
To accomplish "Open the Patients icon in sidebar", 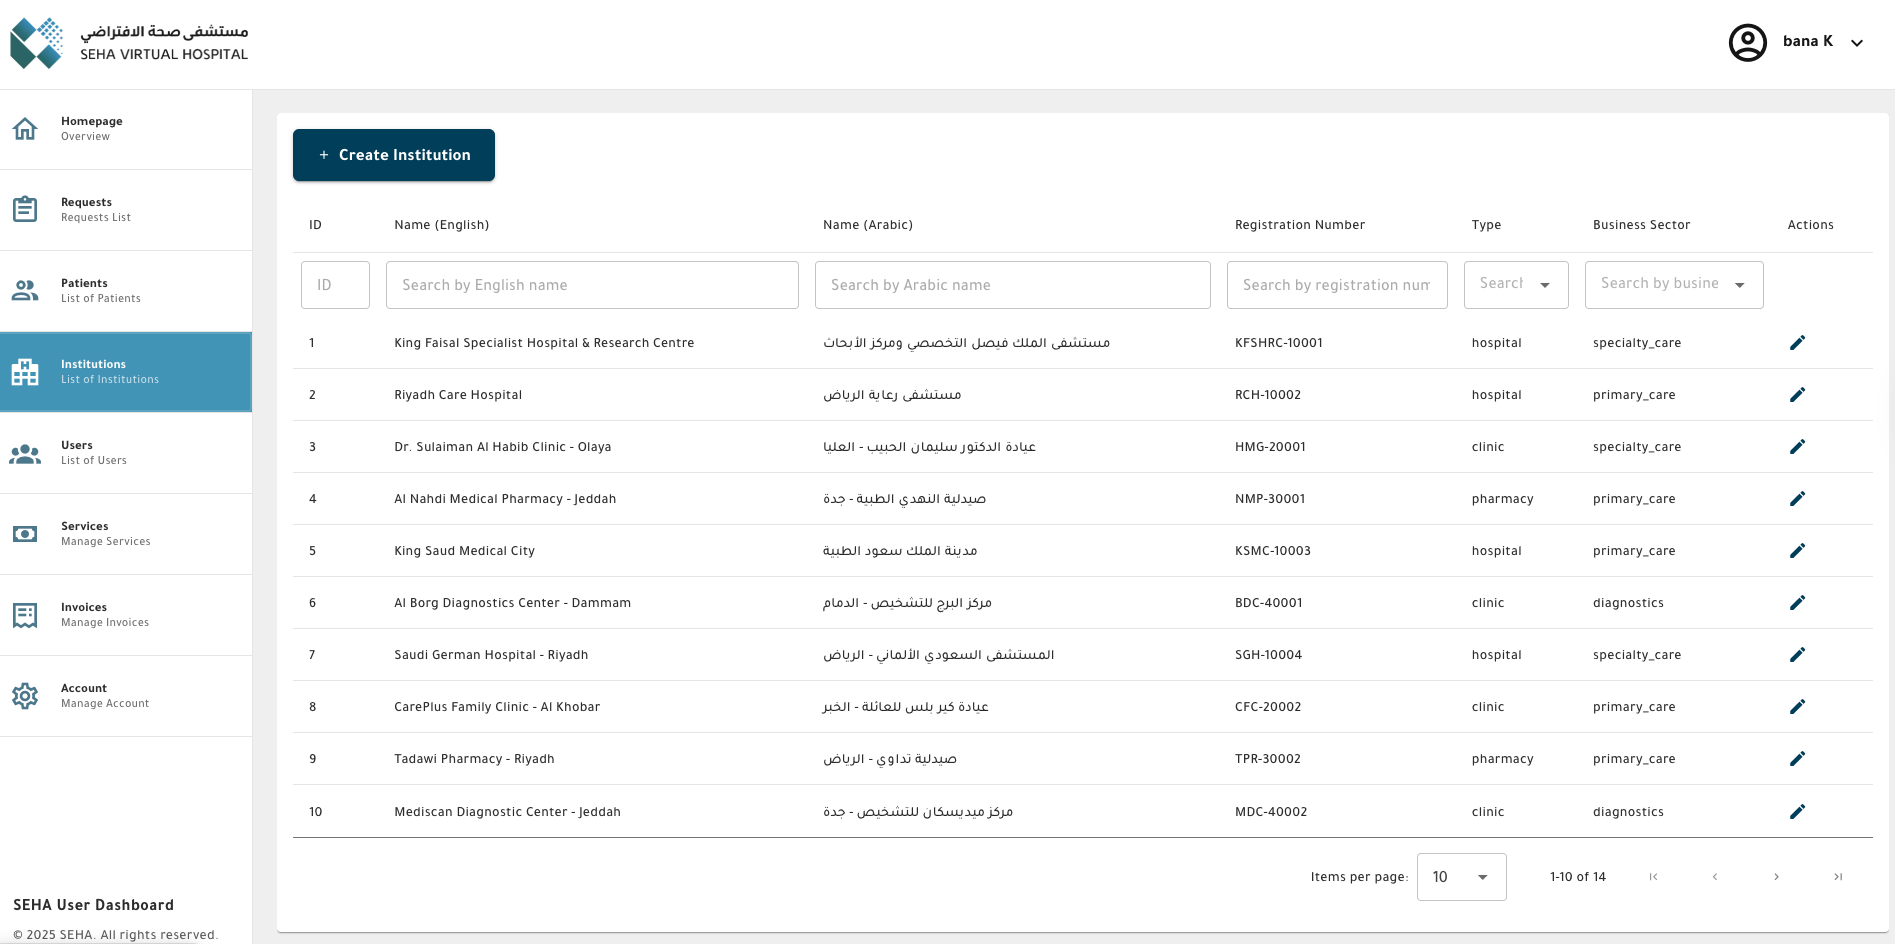I will click(25, 290).
